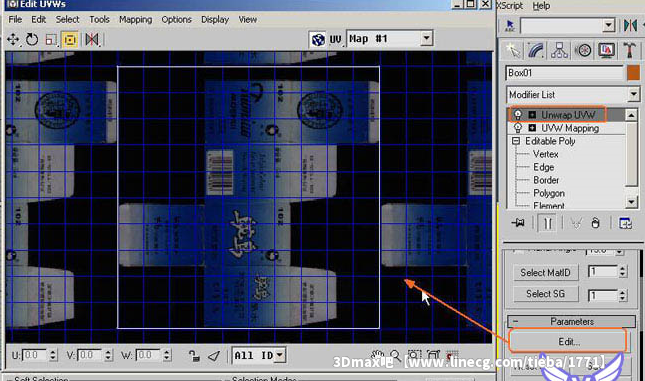Expand the UVW Mapping modifier plus box
Screen dimensions: 645x381
click(x=532, y=128)
